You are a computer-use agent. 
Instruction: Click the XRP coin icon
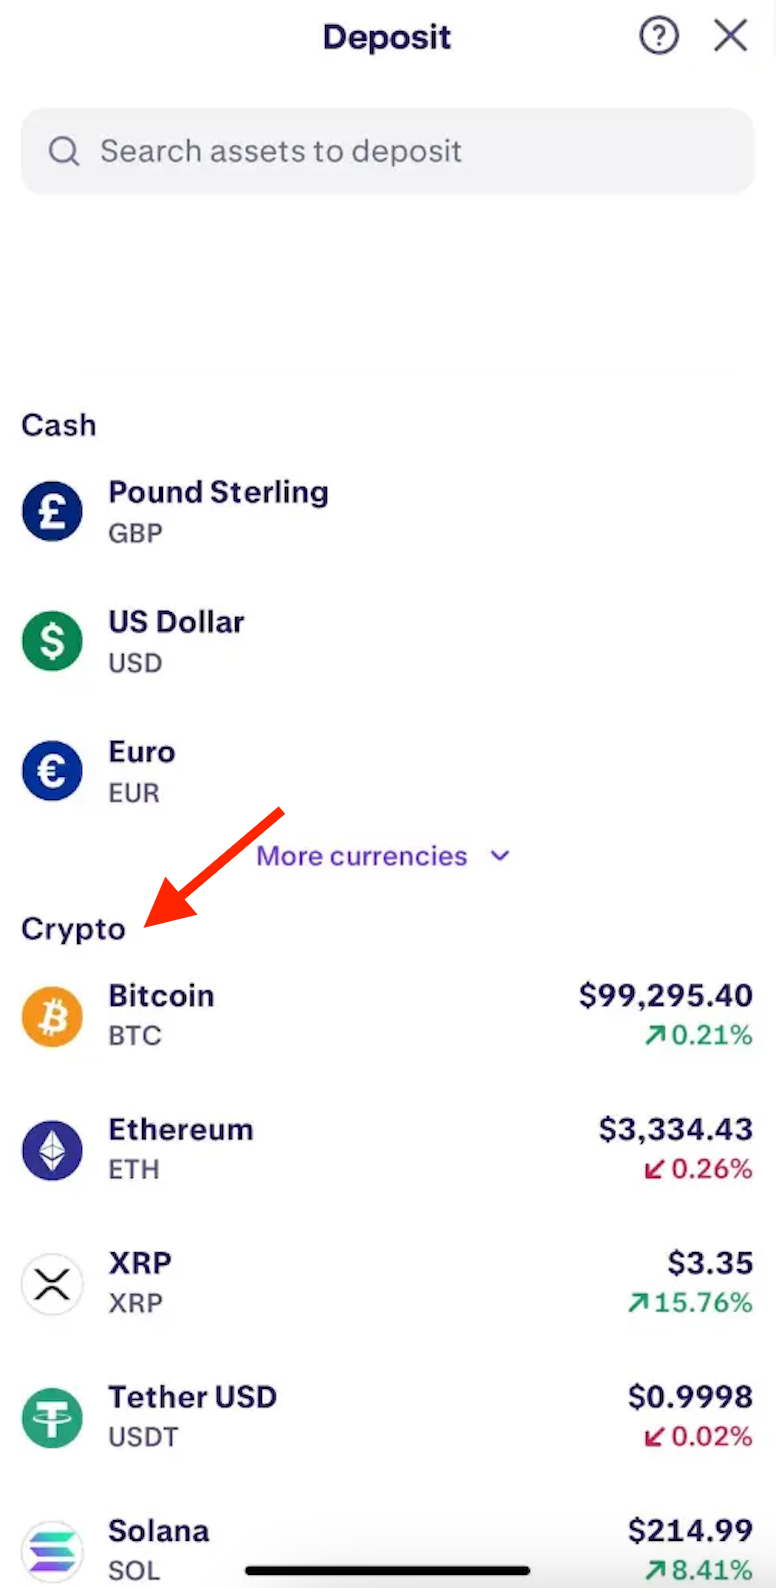[52, 1283]
